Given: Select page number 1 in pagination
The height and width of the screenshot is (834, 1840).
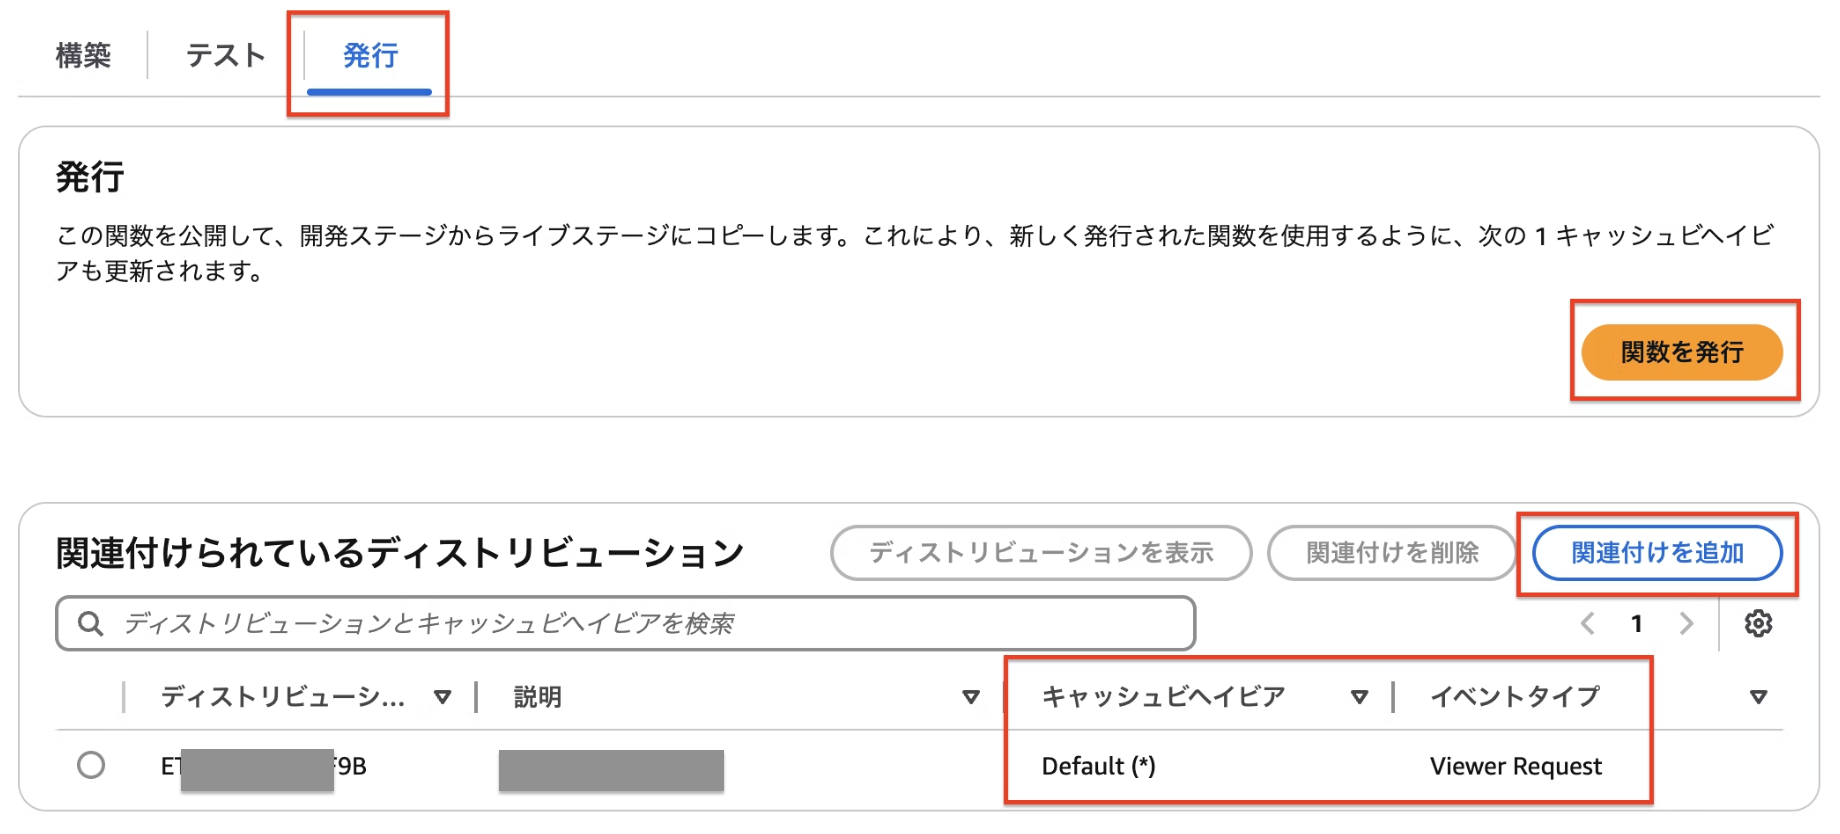Looking at the screenshot, I should click(x=1637, y=622).
